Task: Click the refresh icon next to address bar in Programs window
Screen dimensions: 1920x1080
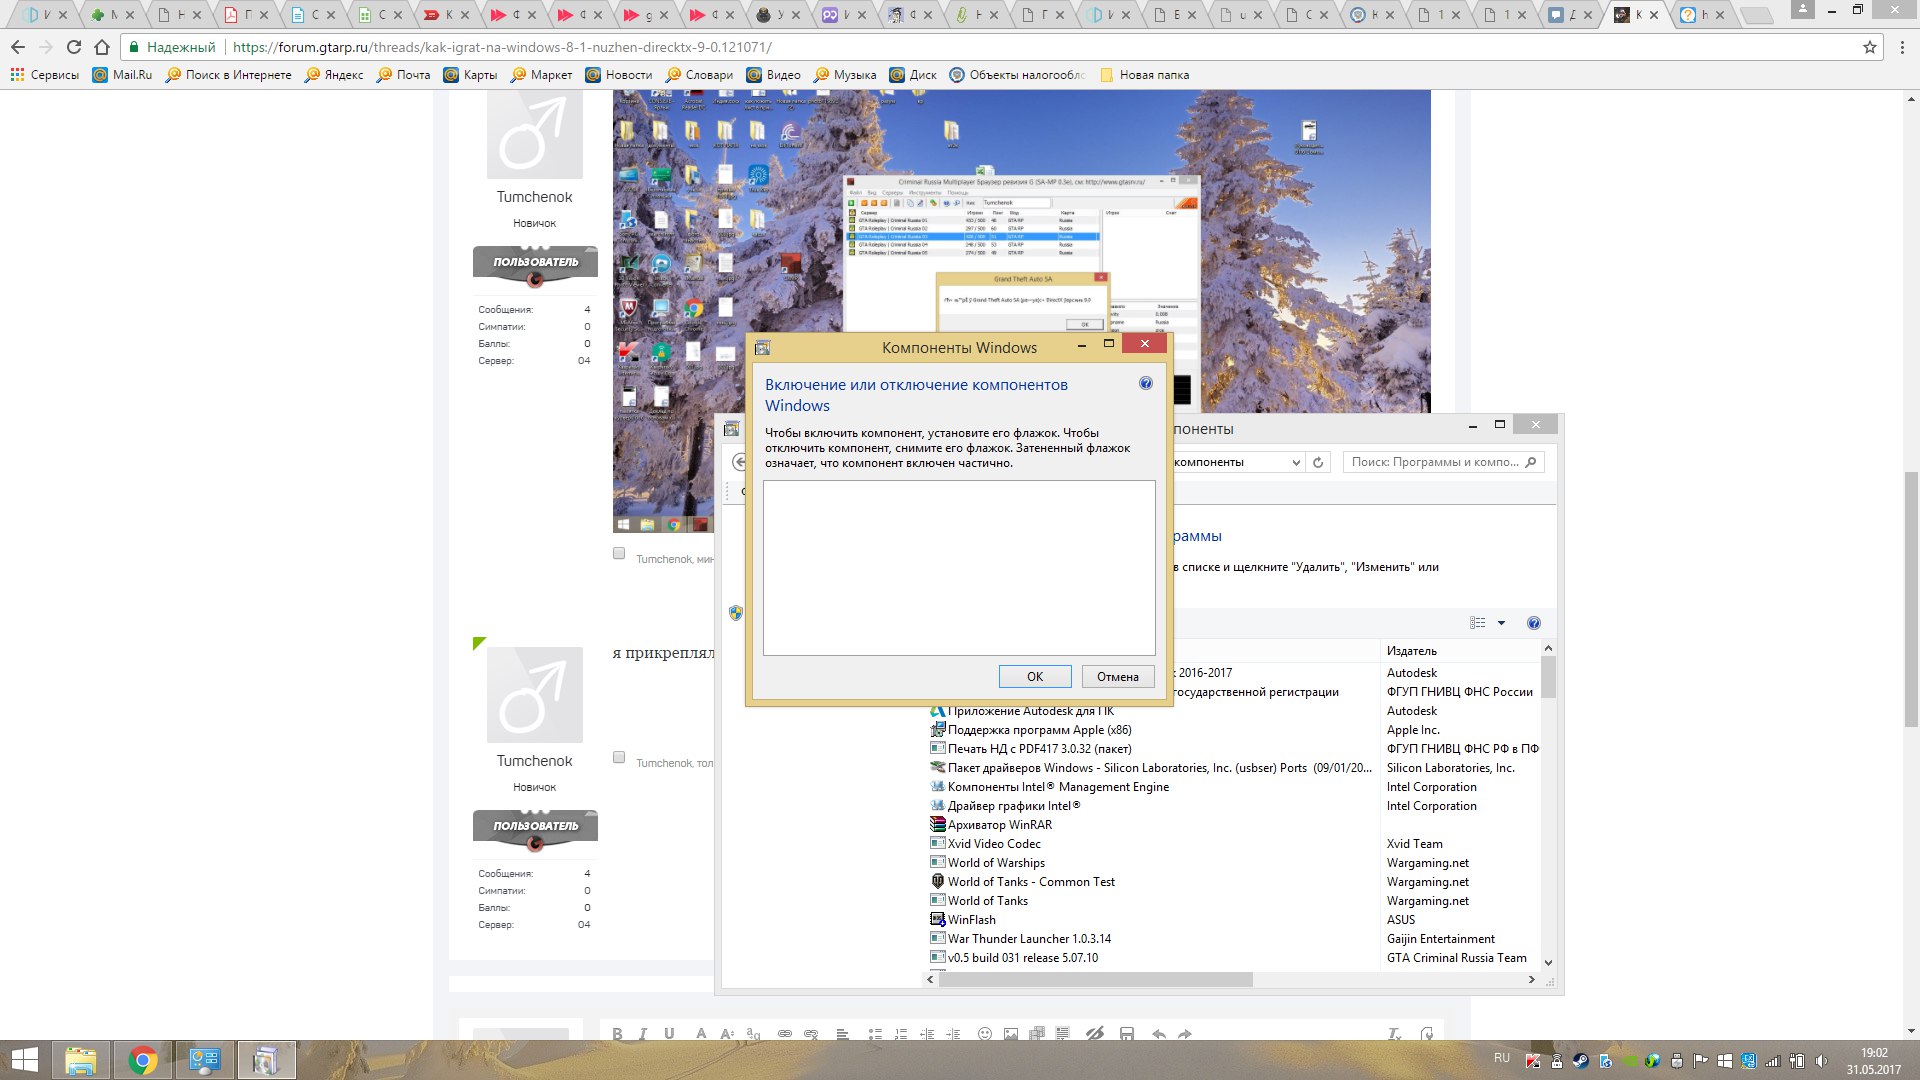Action: pyautogui.click(x=1318, y=462)
